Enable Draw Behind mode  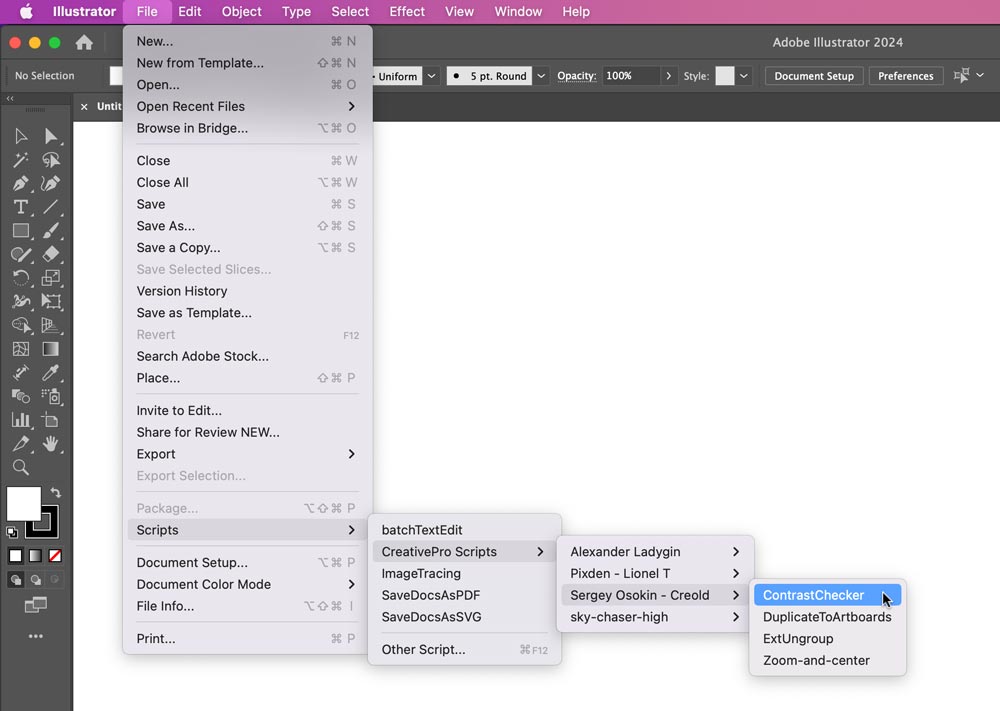[x=36, y=580]
